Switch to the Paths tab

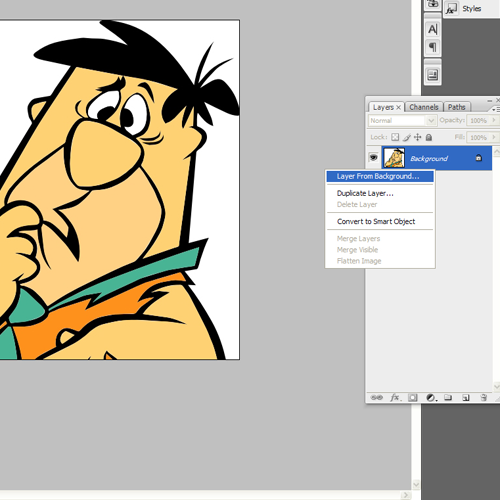click(x=456, y=107)
